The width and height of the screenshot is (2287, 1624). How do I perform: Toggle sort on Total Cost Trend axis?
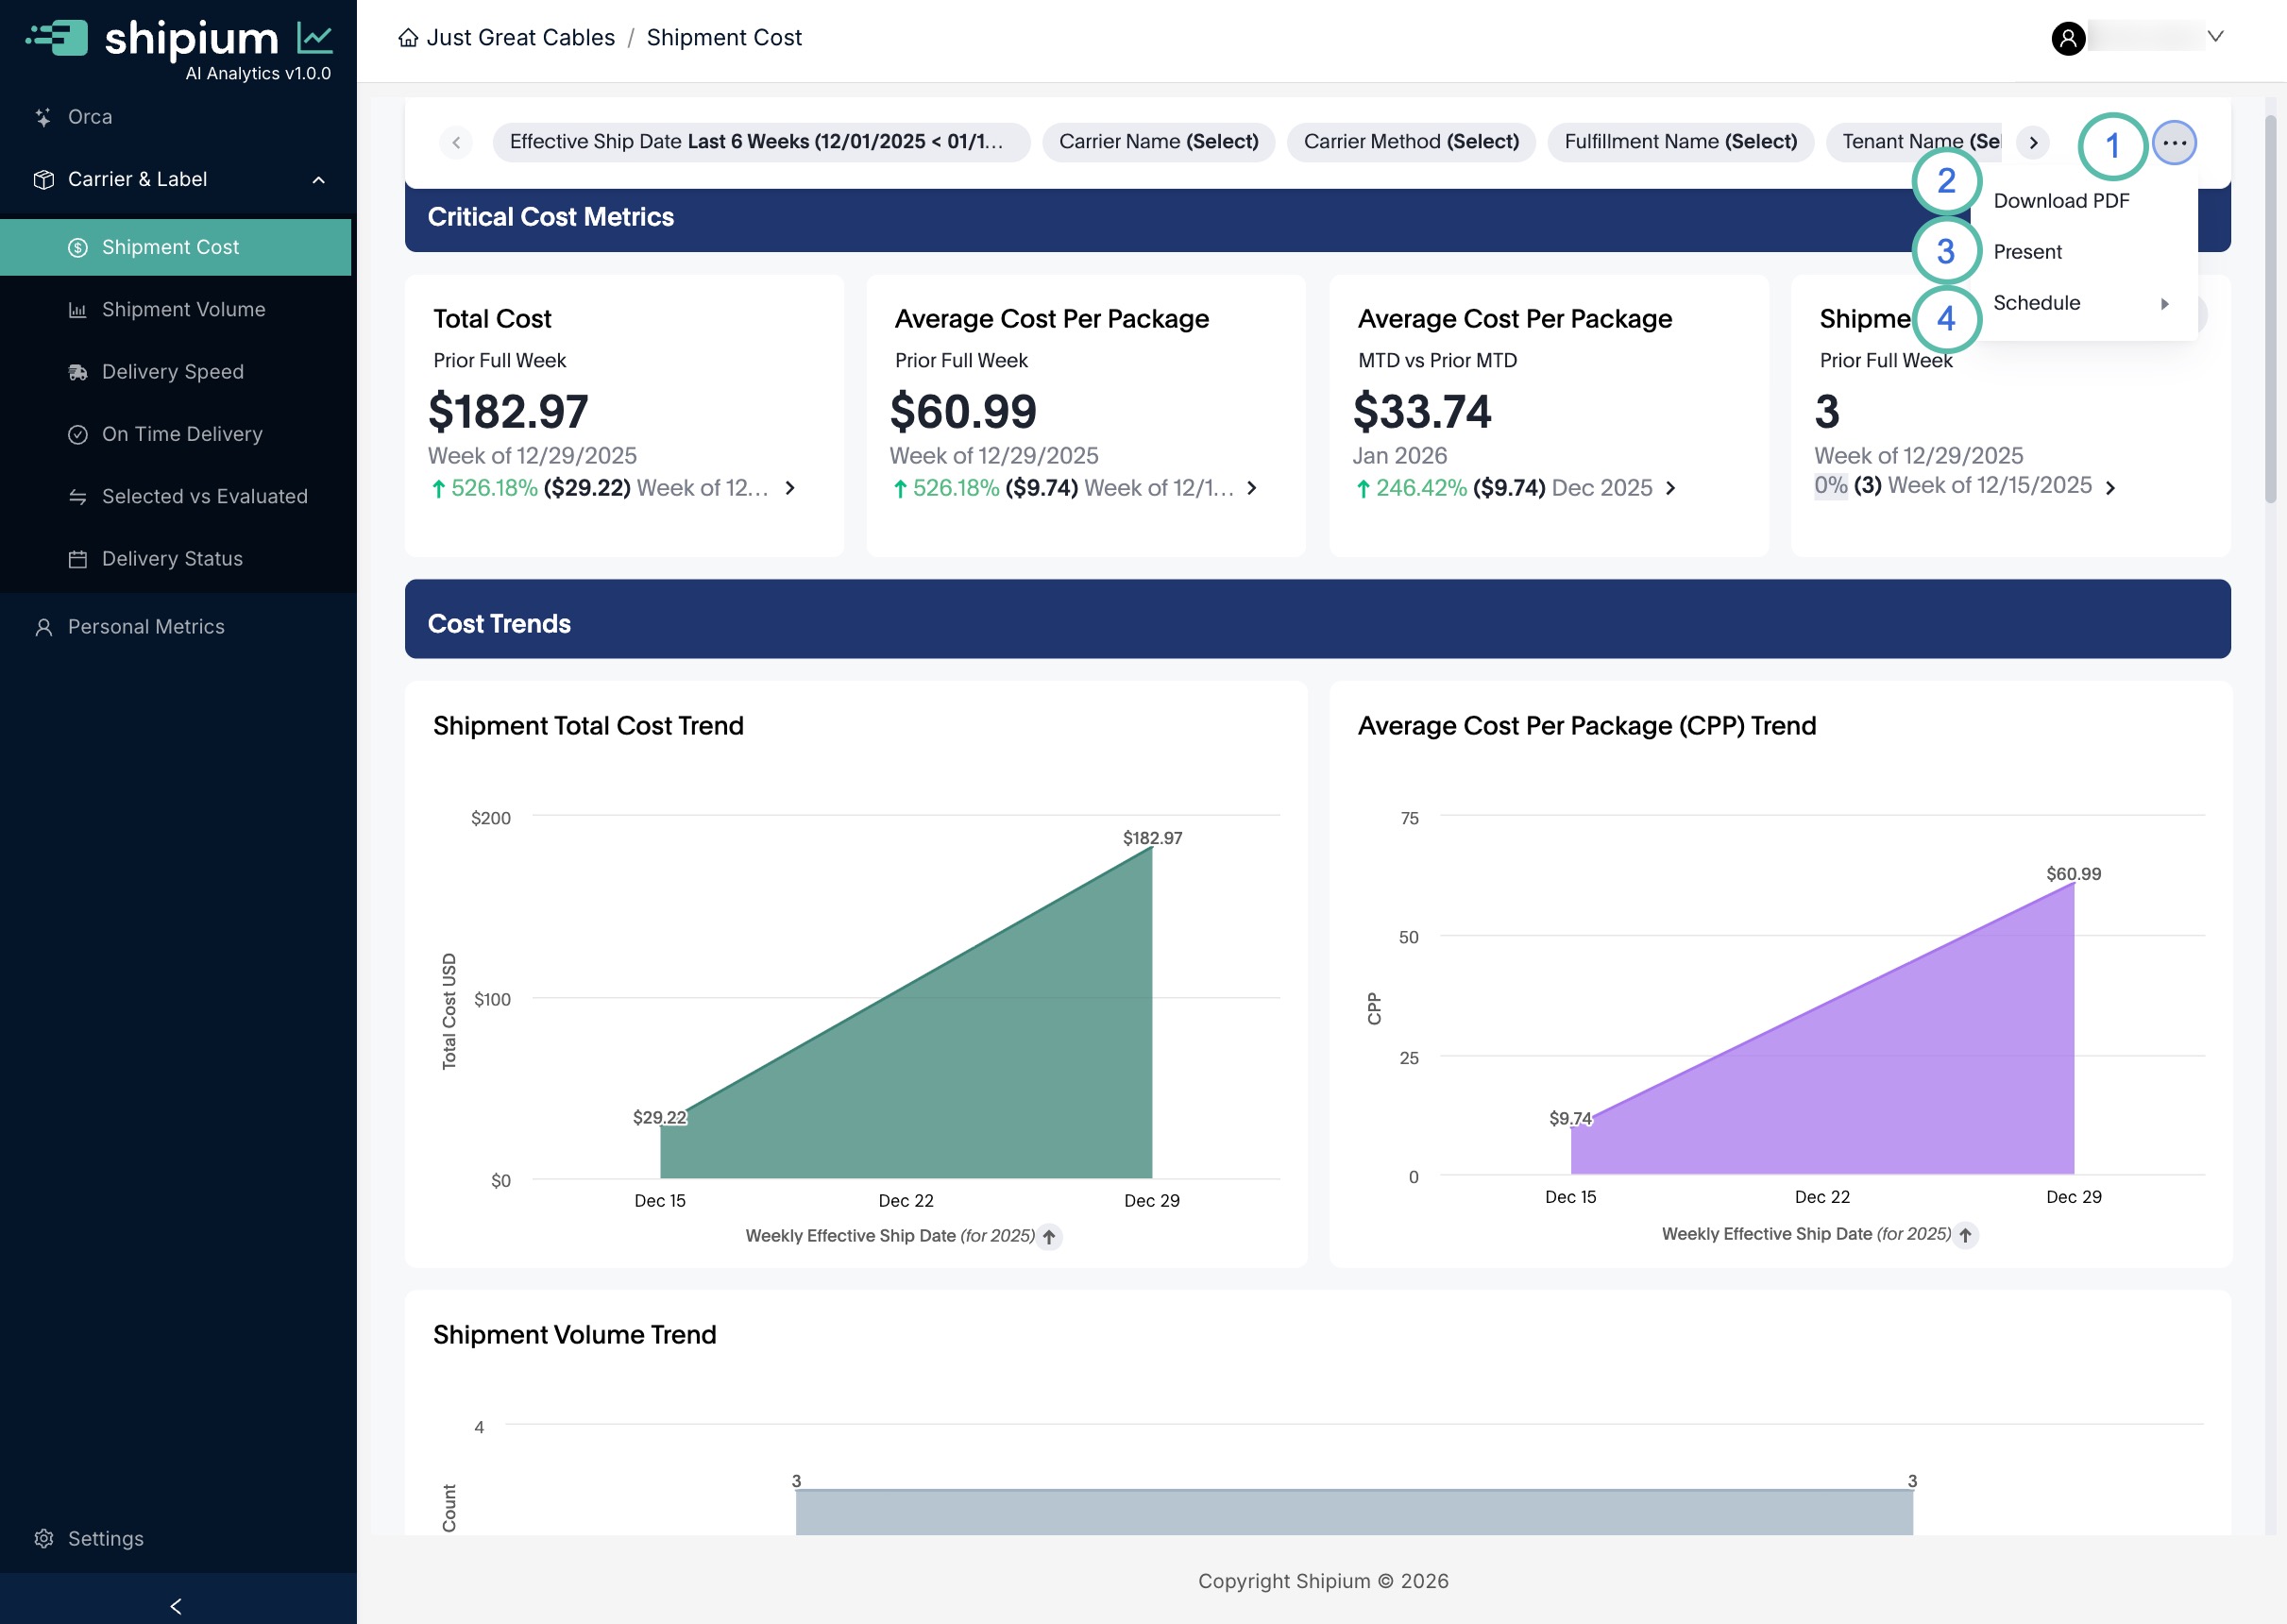tap(1049, 1237)
